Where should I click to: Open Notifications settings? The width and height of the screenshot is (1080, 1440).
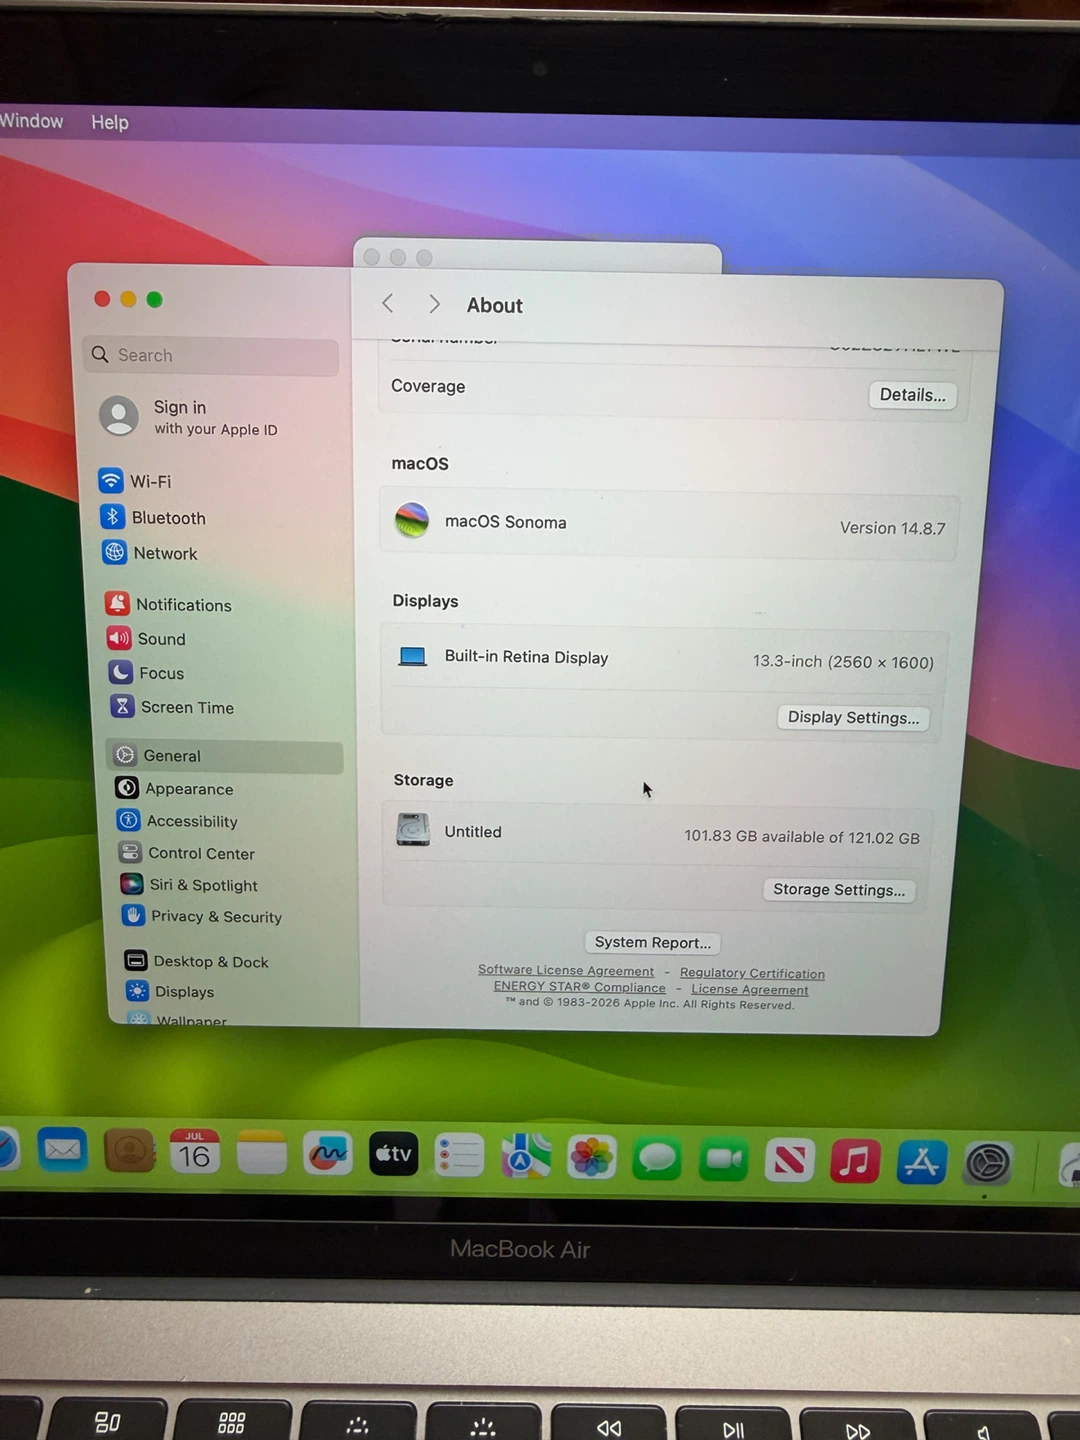(168, 604)
